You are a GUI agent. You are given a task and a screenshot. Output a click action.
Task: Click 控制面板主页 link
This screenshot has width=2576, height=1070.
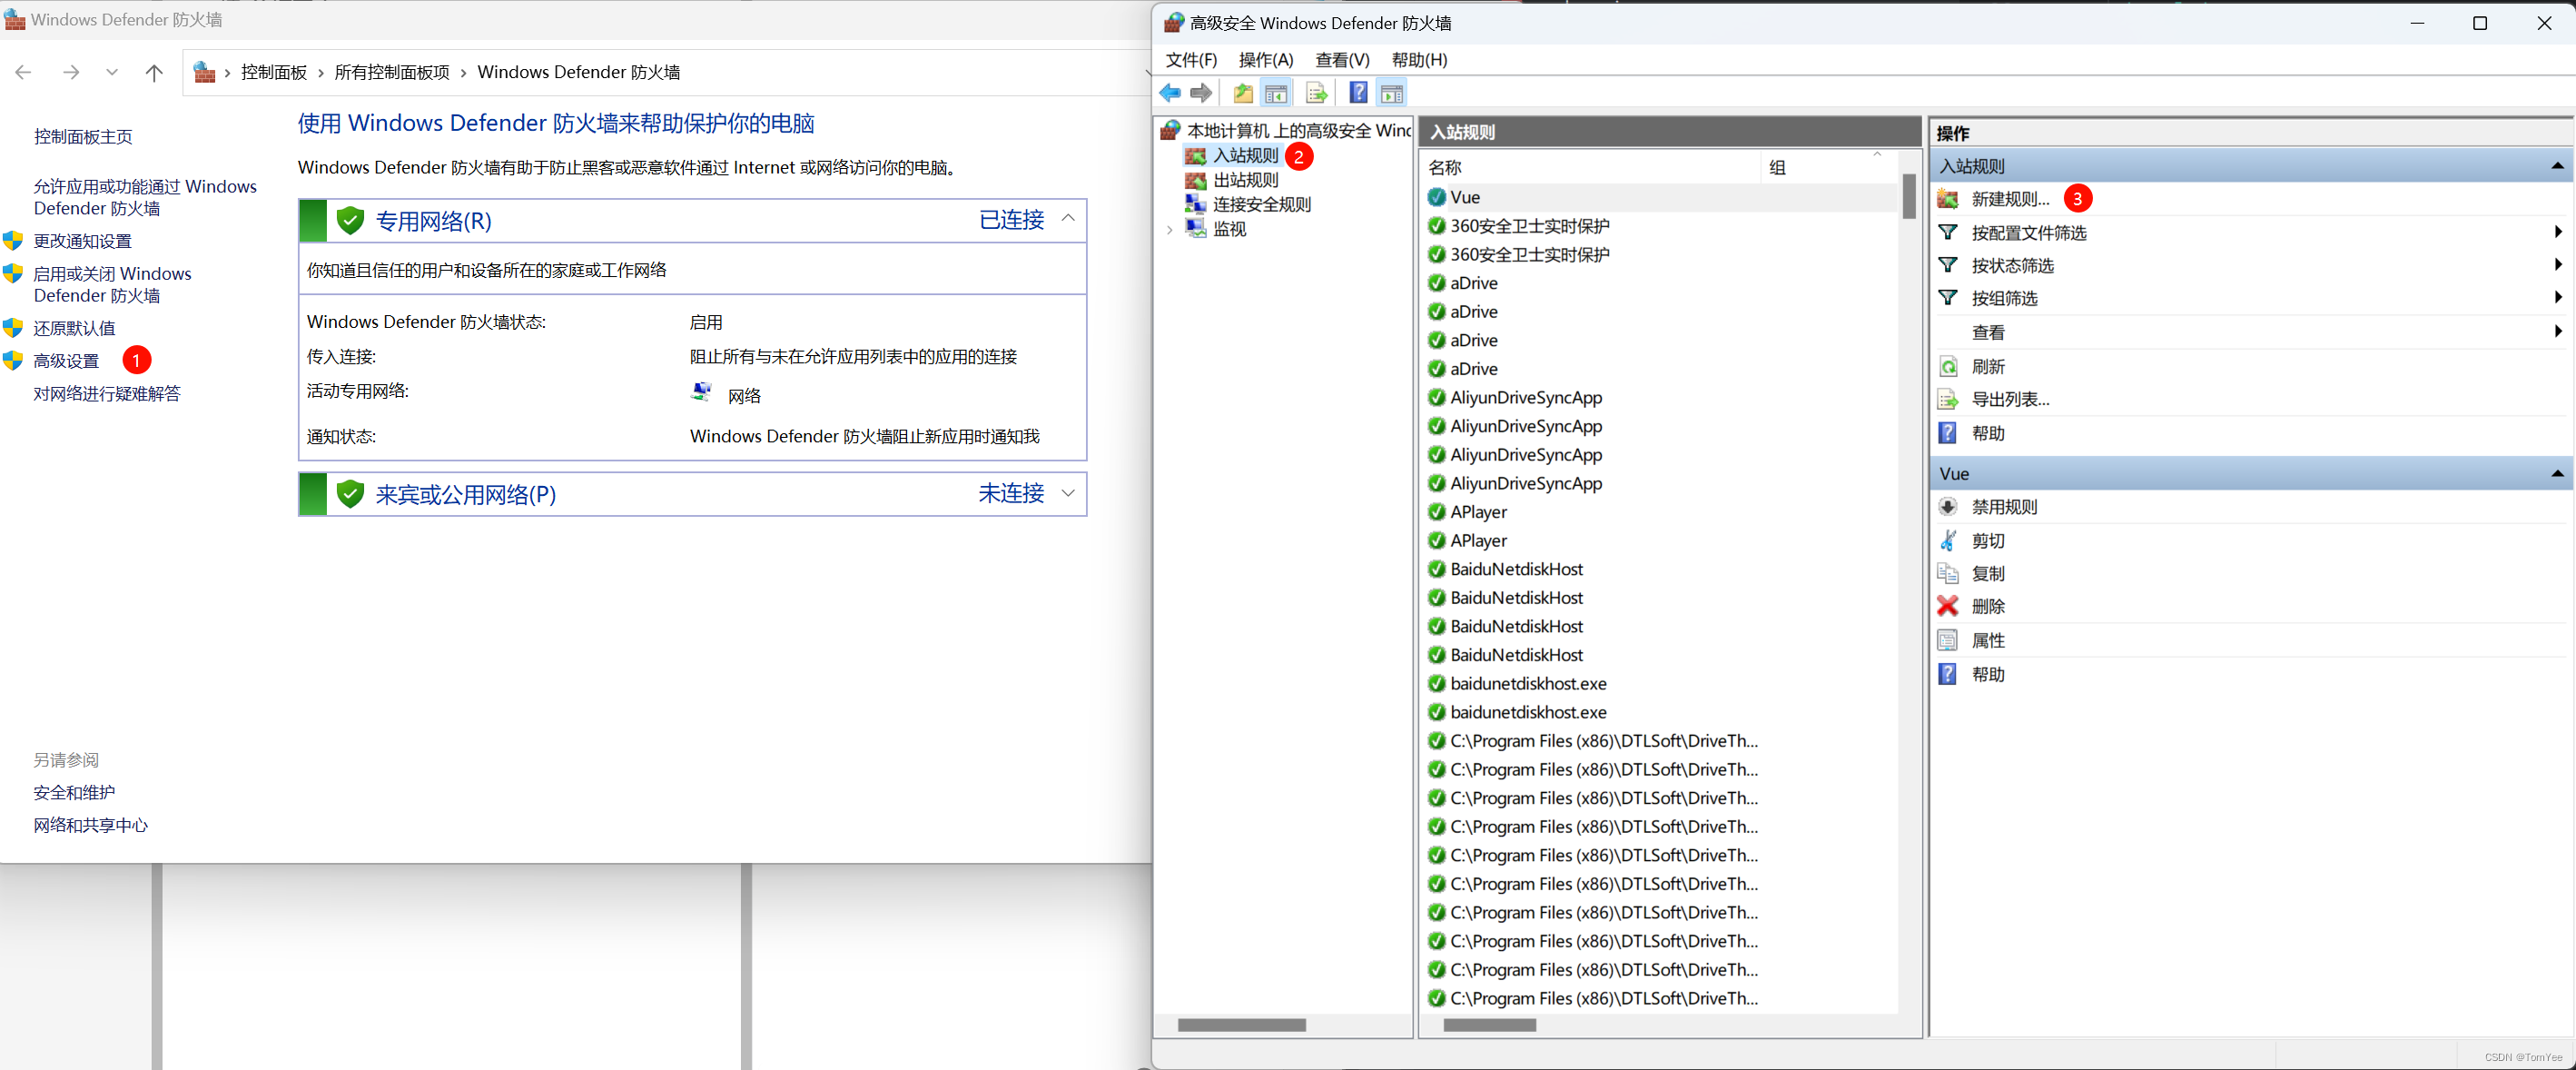point(82,137)
